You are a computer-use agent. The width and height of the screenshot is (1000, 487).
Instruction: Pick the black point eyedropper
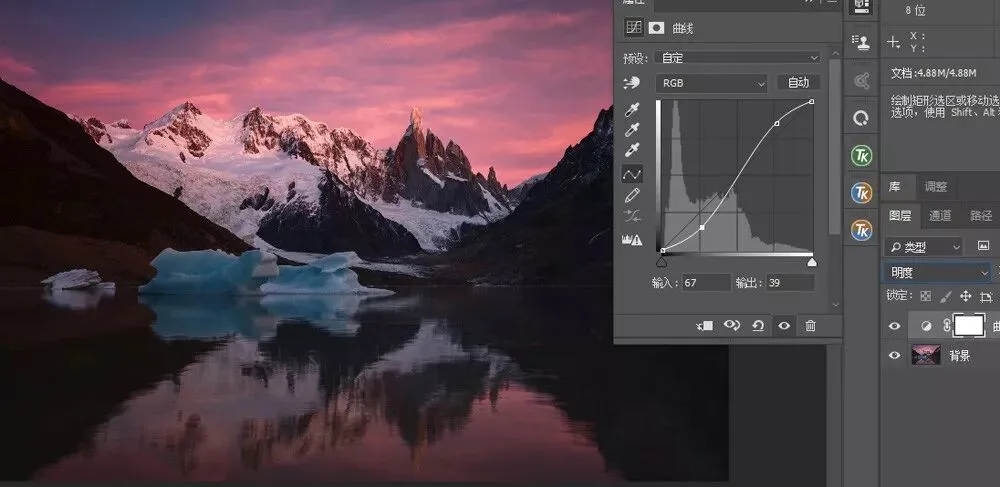[x=631, y=110]
